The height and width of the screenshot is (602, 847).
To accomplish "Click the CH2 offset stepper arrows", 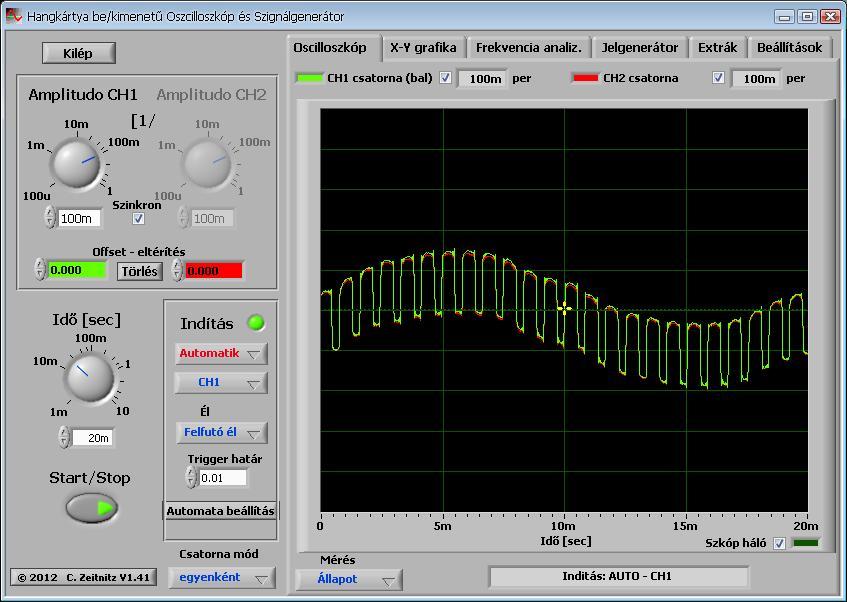I will tap(177, 270).
